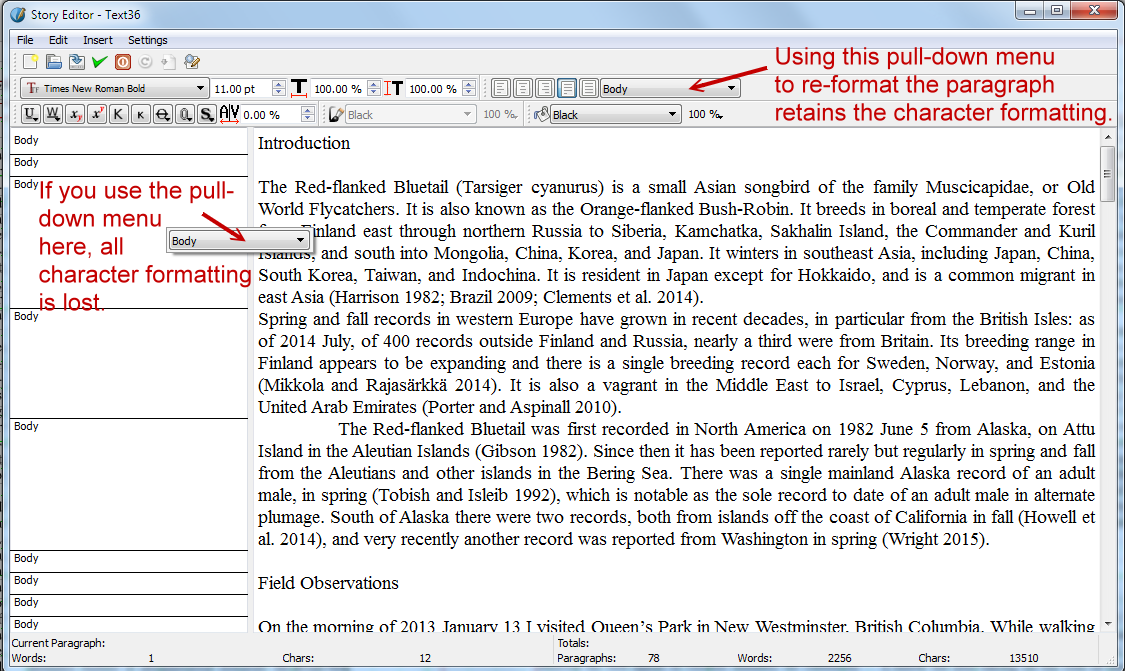Open the floating Body style dropdown in left pane
Viewport: 1125px width, 671px height.
pyautogui.click(x=300, y=241)
